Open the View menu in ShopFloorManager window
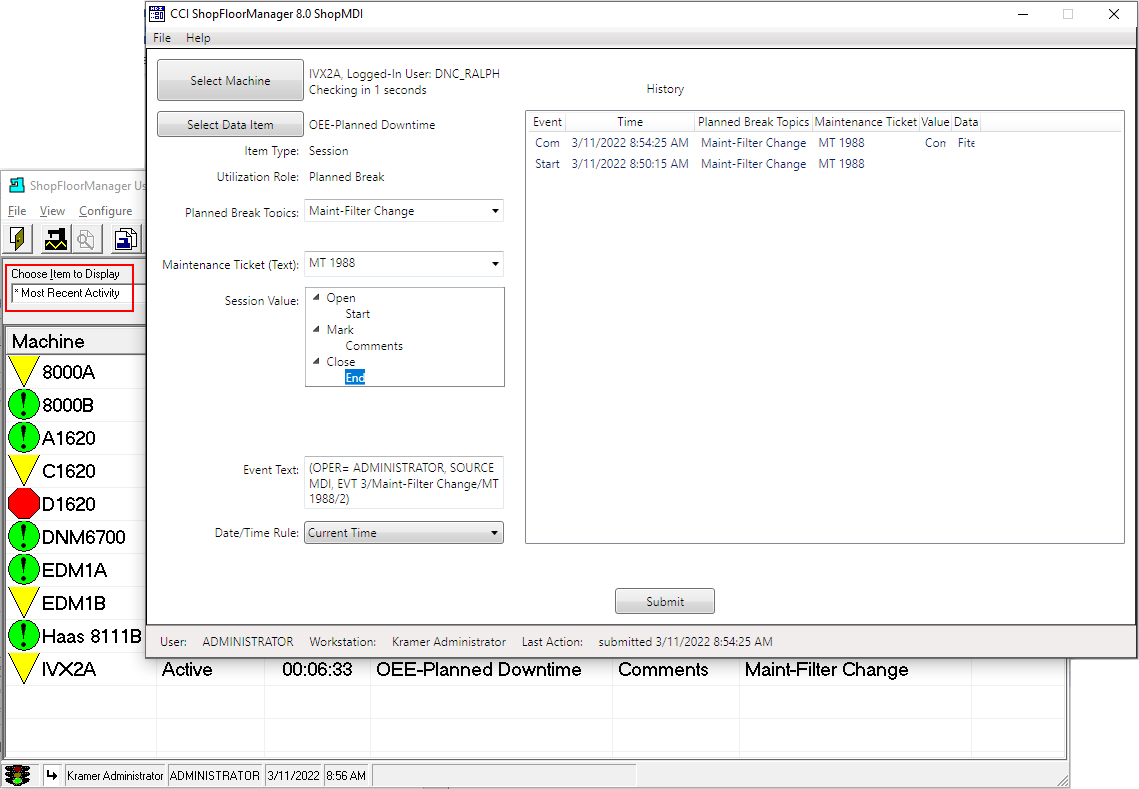Viewport: 1139px width, 789px height. 52,211
